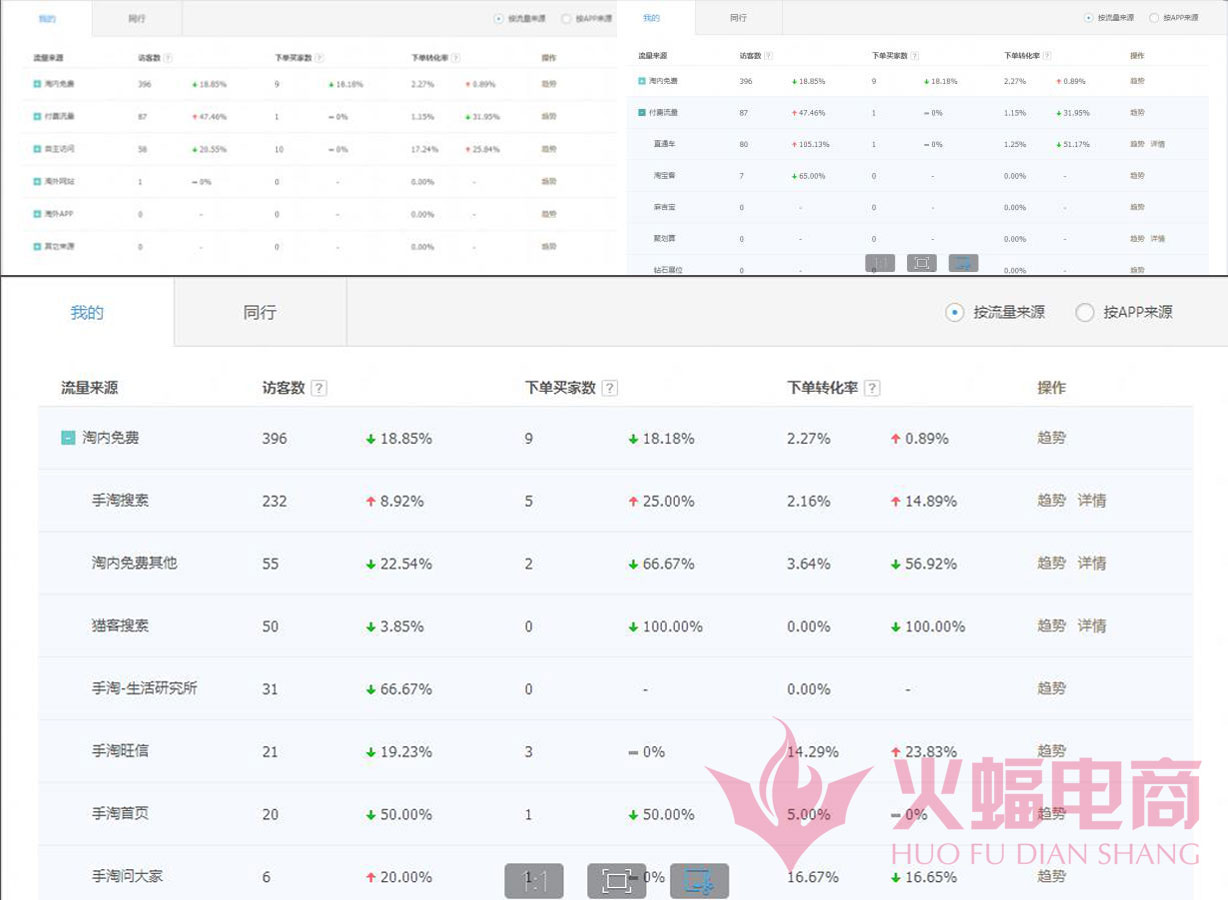Open 详情 link for 直通车 row
Viewport: 1228px width, 900px height.
point(1157,145)
